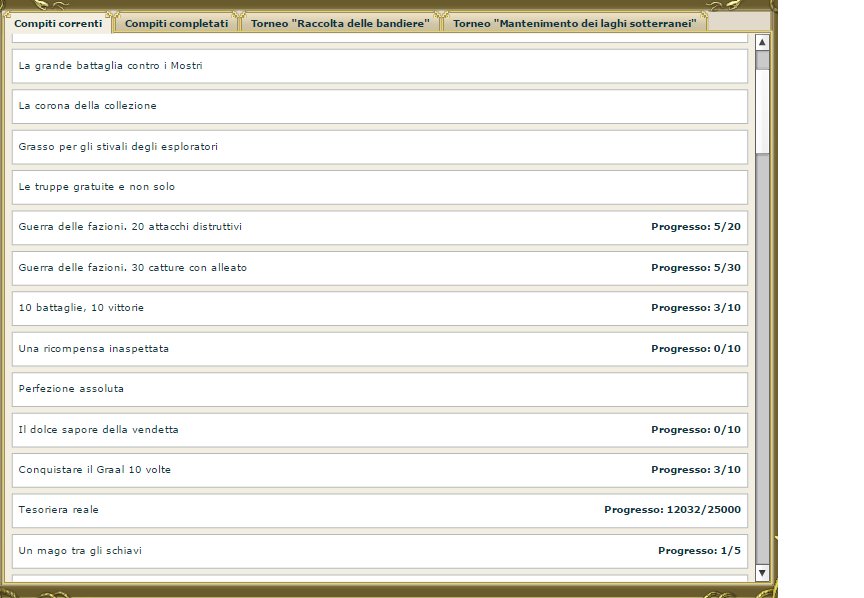Switch to the Compiti correnti tab
This screenshot has height=598, width=864.
[58, 23]
